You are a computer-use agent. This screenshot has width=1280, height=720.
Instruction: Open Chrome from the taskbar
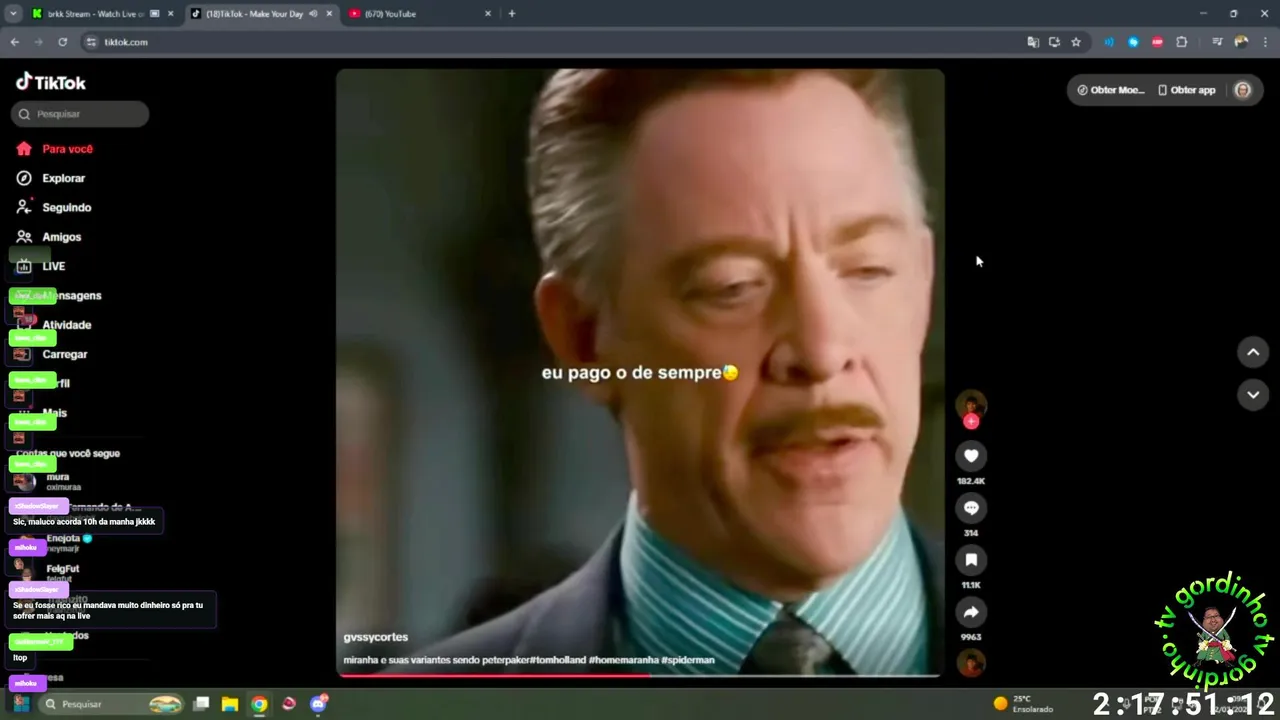259,704
